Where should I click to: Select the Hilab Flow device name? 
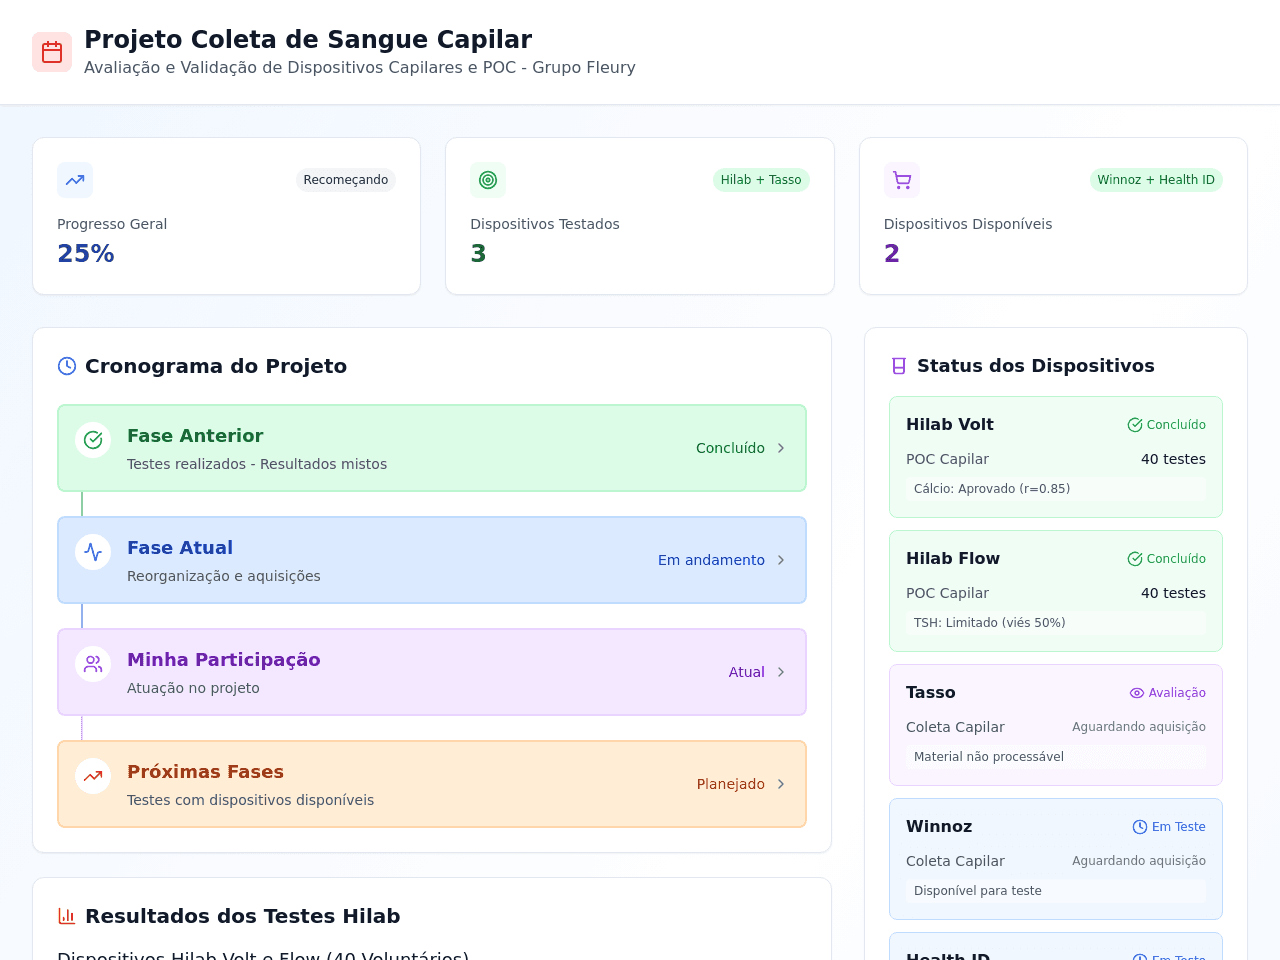point(953,559)
